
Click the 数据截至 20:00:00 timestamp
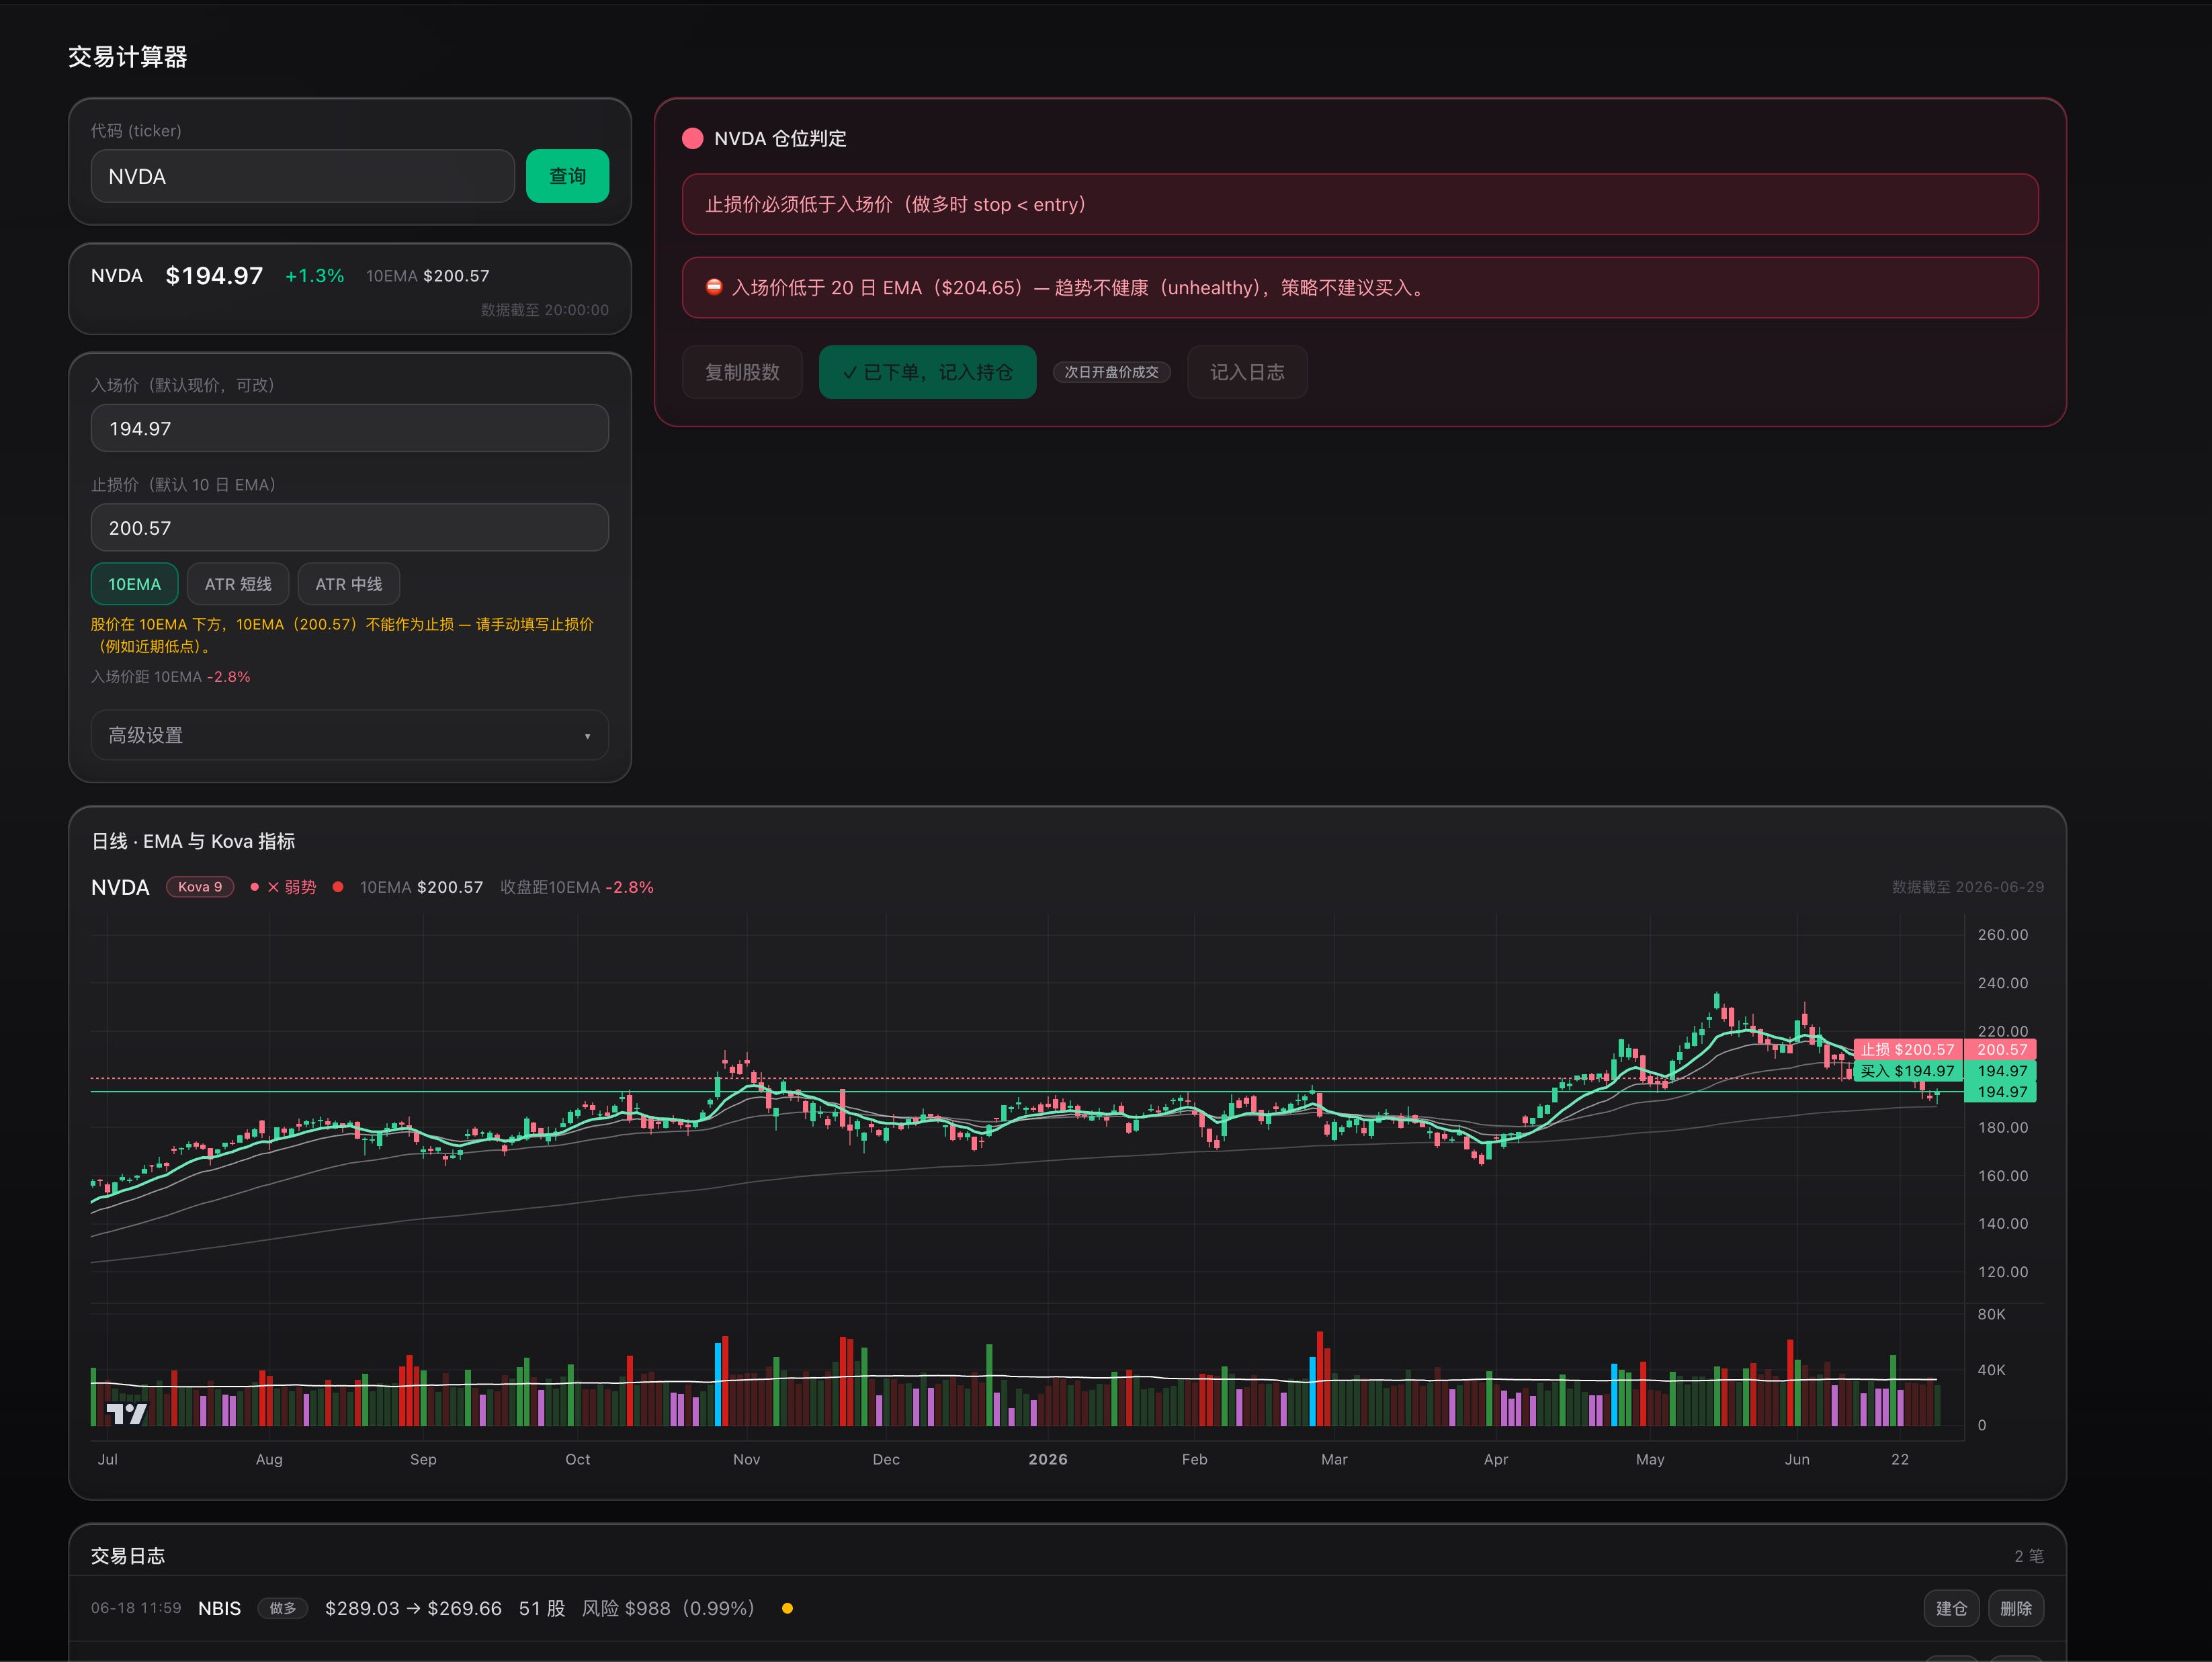pos(545,310)
